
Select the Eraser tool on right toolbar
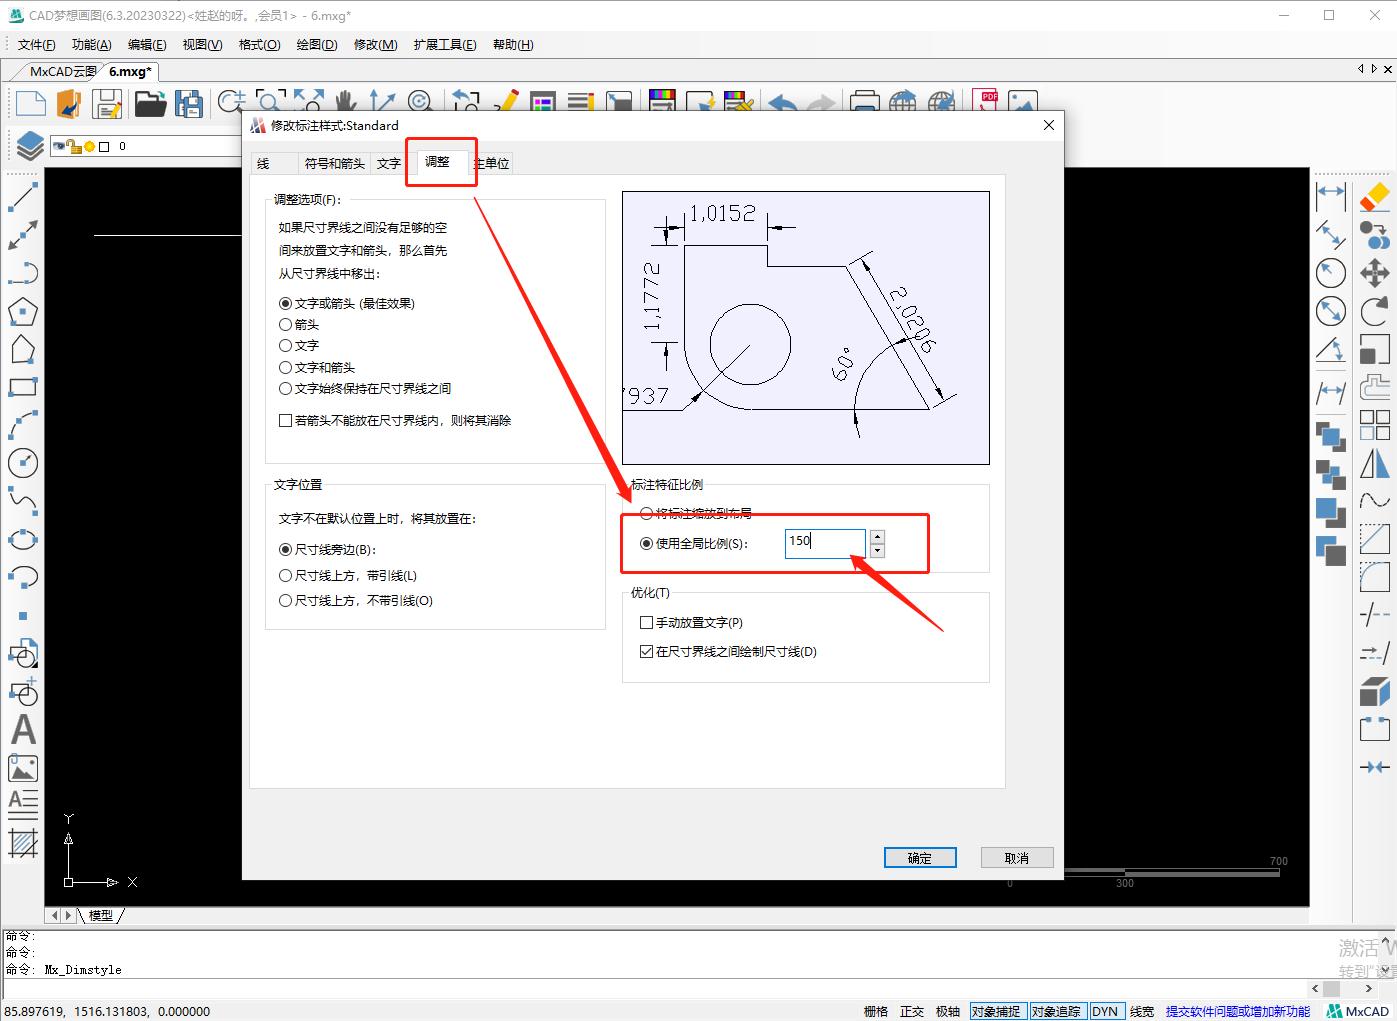tap(1375, 198)
